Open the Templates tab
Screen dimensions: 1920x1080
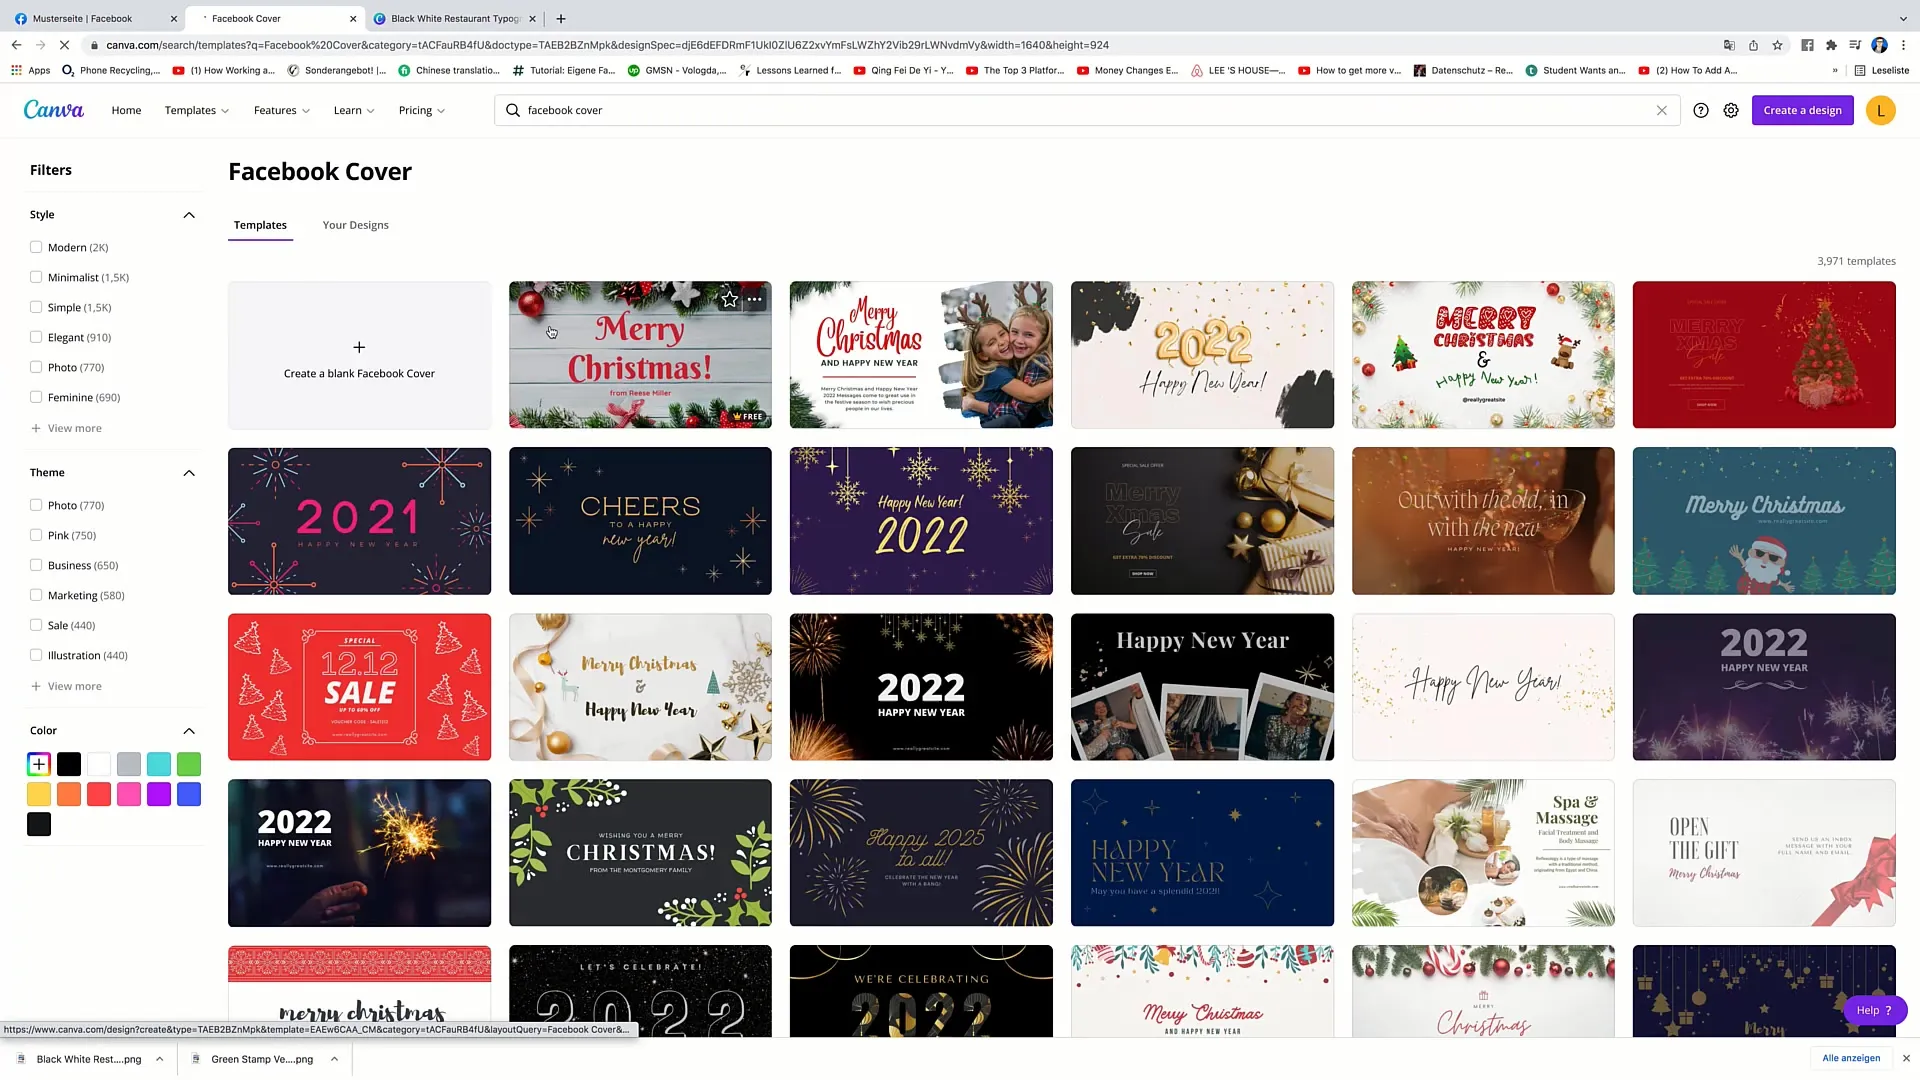tap(260, 224)
